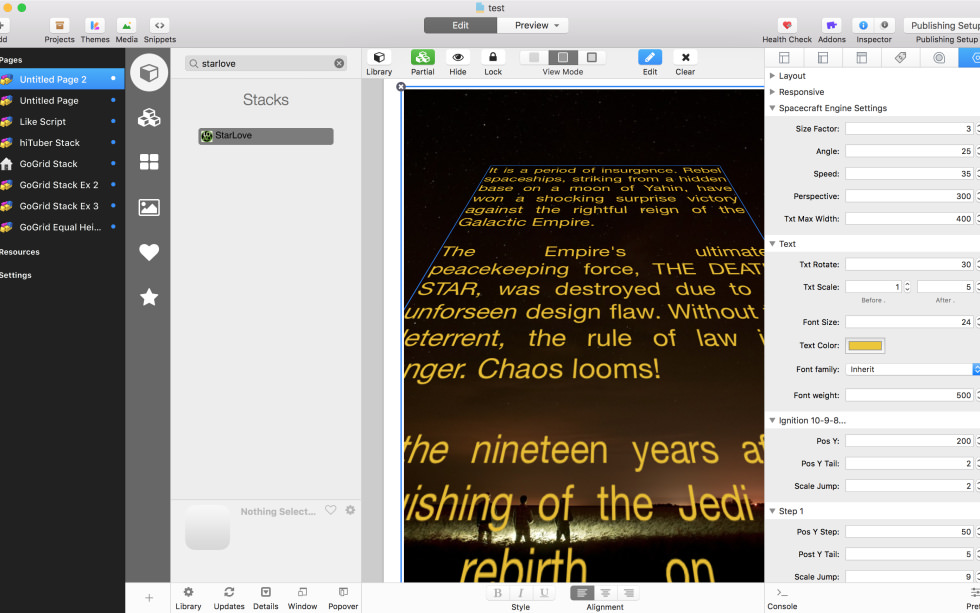Select the image library sidebar icon
The height and width of the screenshot is (613, 980).
click(149, 207)
